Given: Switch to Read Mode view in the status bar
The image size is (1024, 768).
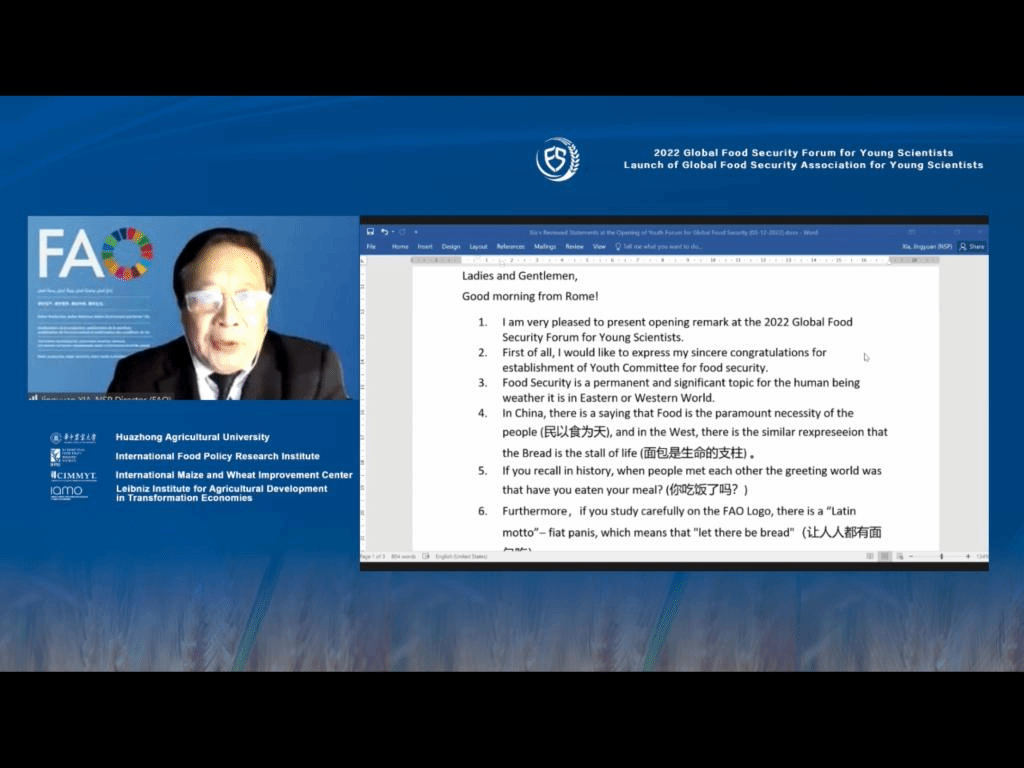Looking at the screenshot, I should click(869, 556).
